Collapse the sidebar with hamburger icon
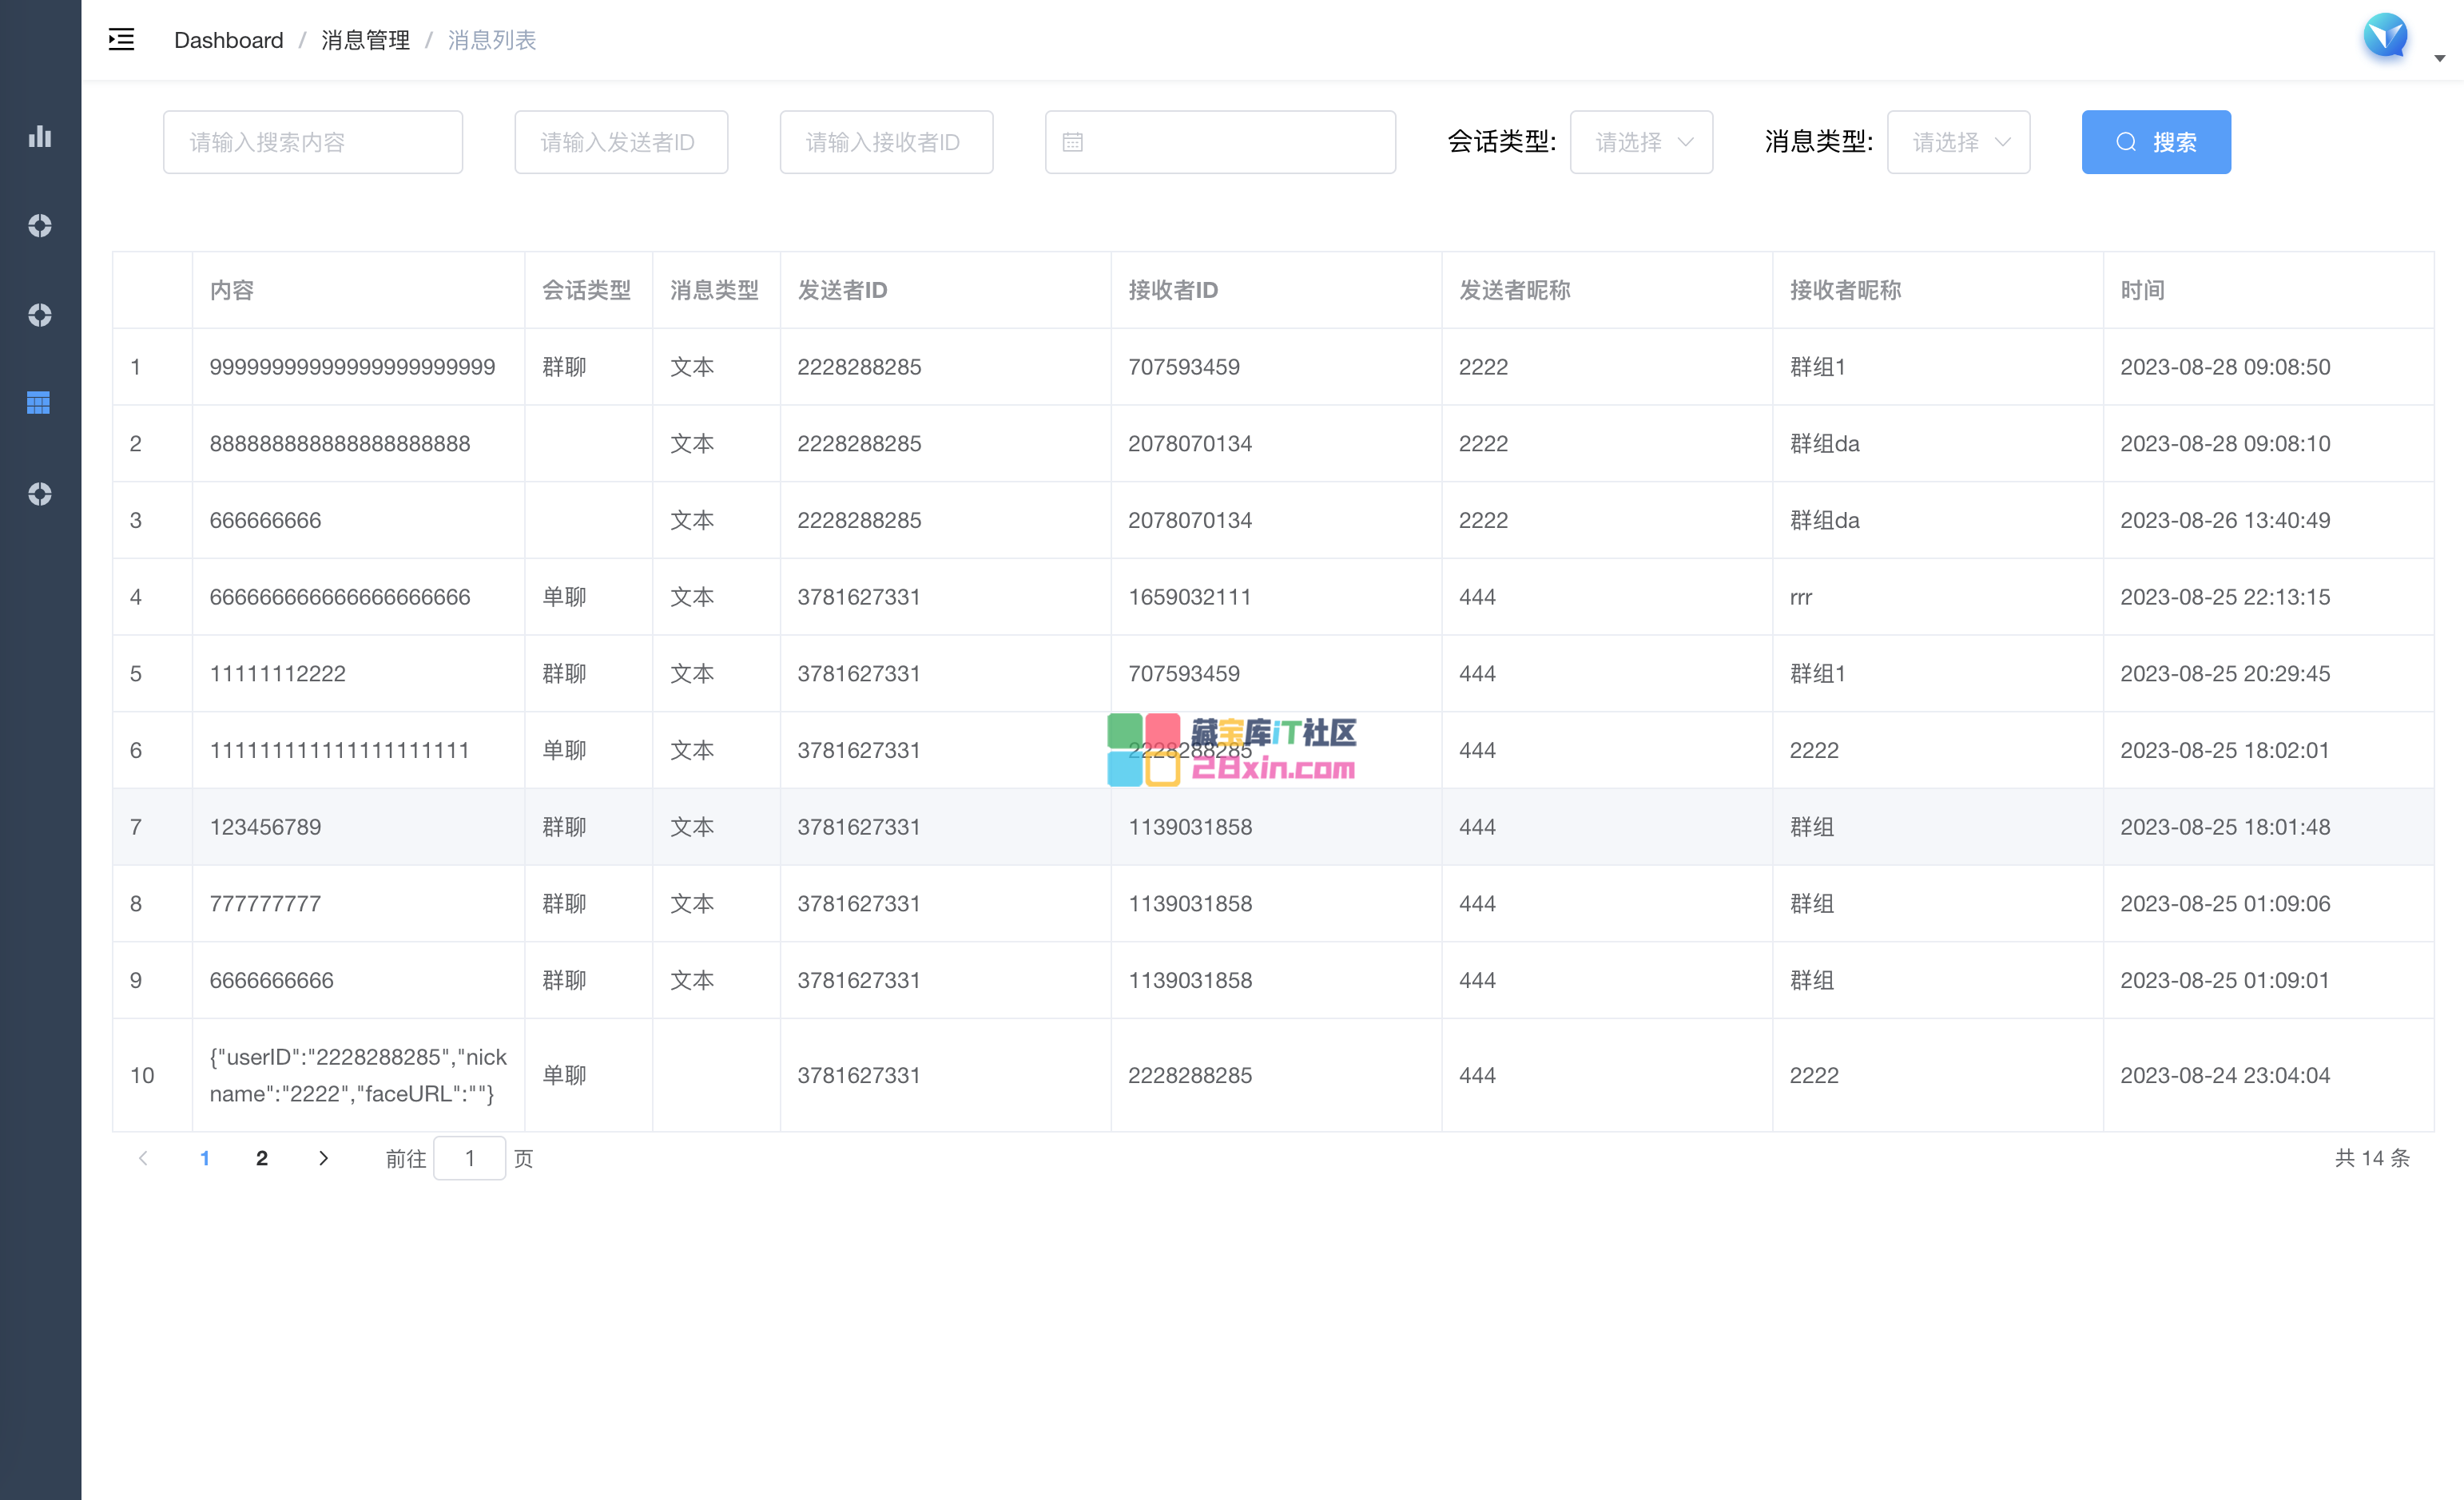This screenshot has width=2464, height=1500. tap(121, 40)
